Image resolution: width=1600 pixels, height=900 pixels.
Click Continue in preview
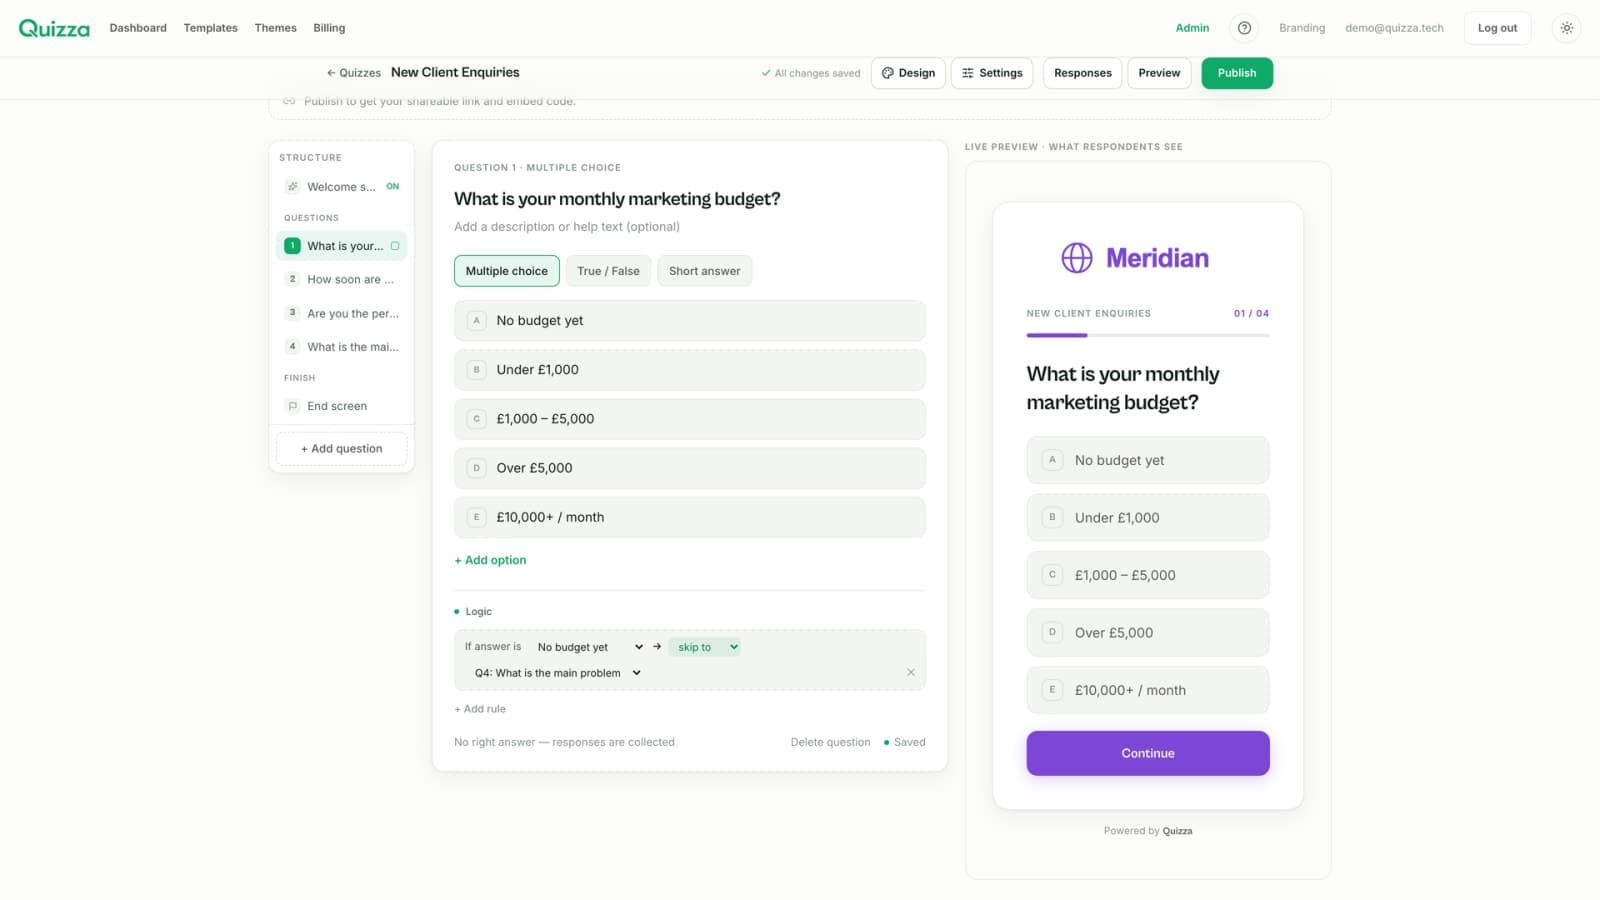pos(1148,753)
